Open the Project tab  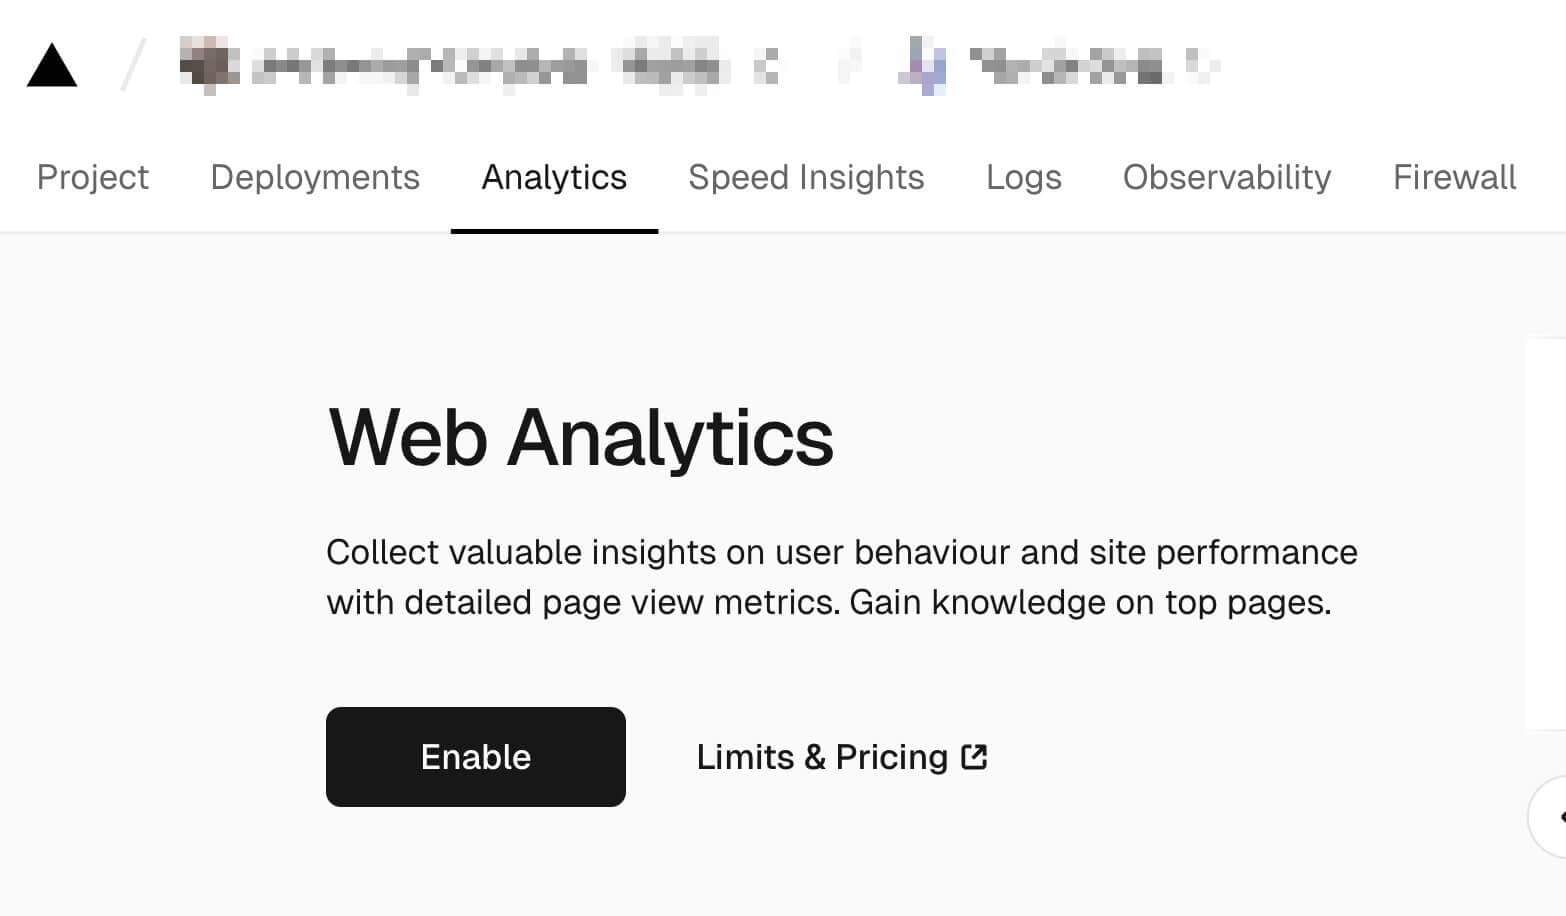tap(93, 177)
